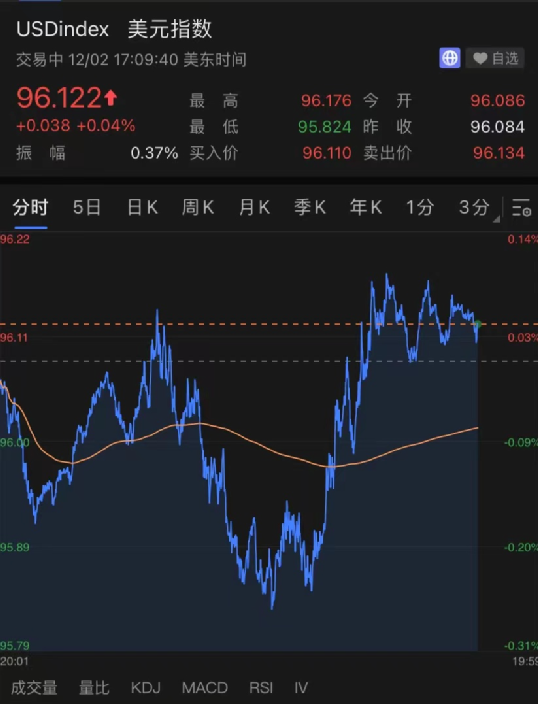Choose the 季K quarterly tab
This screenshot has width=538, height=704.
coord(310,207)
